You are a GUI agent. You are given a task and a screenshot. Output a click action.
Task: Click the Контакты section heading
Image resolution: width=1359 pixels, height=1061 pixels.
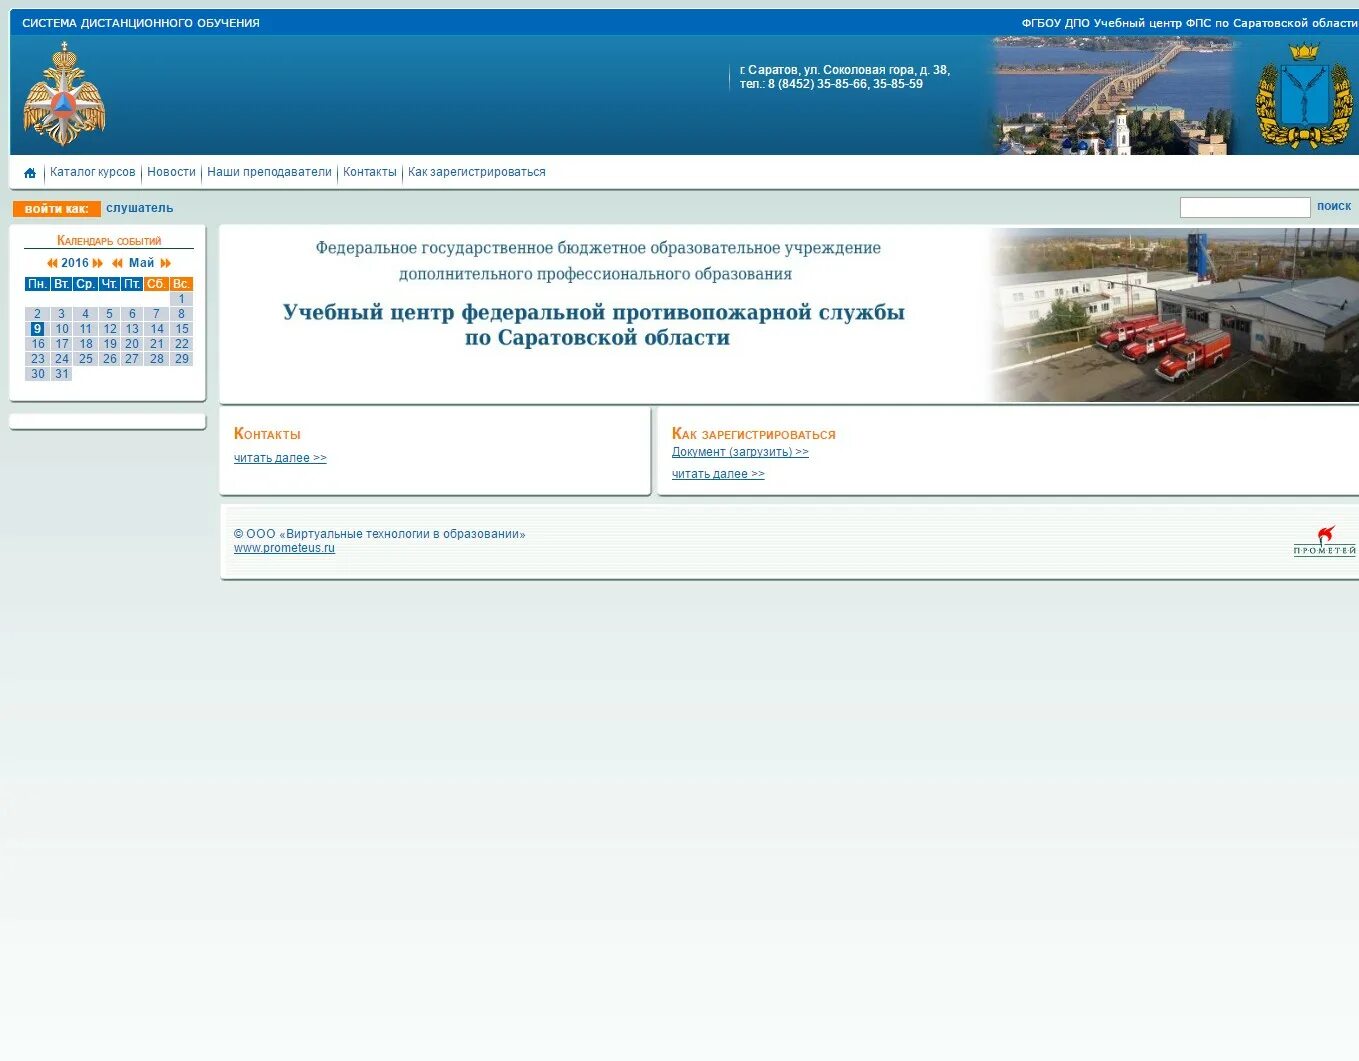pyautogui.click(x=267, y=434)
